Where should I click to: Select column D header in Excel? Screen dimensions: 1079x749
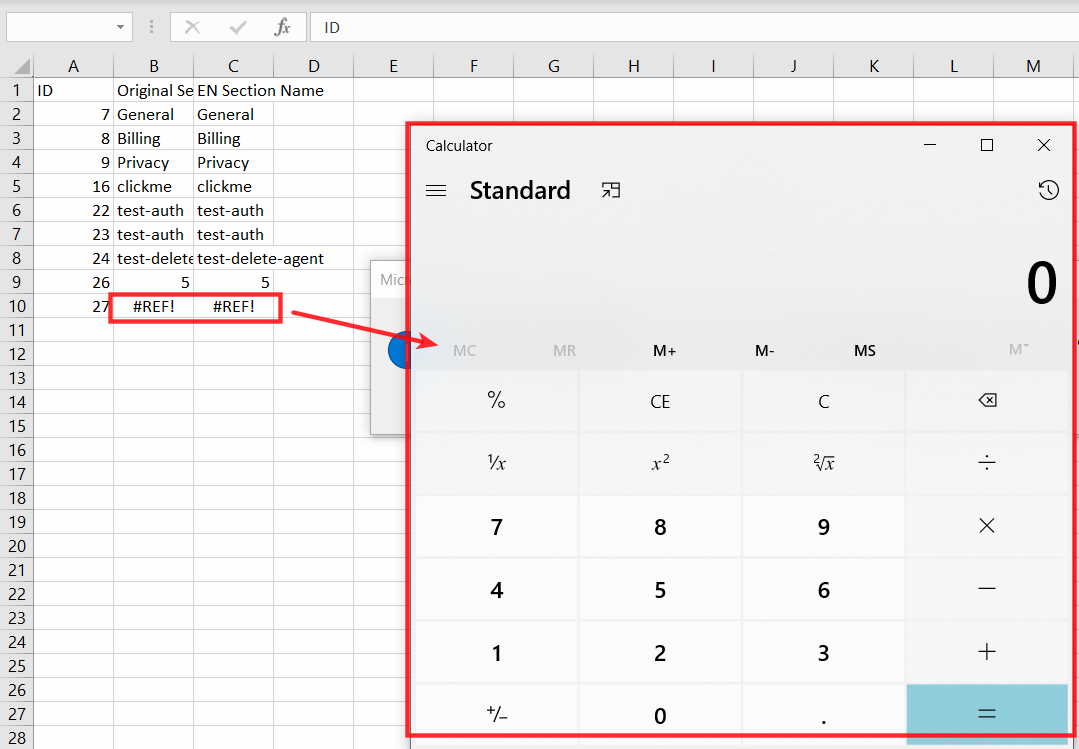click(314, 66)
